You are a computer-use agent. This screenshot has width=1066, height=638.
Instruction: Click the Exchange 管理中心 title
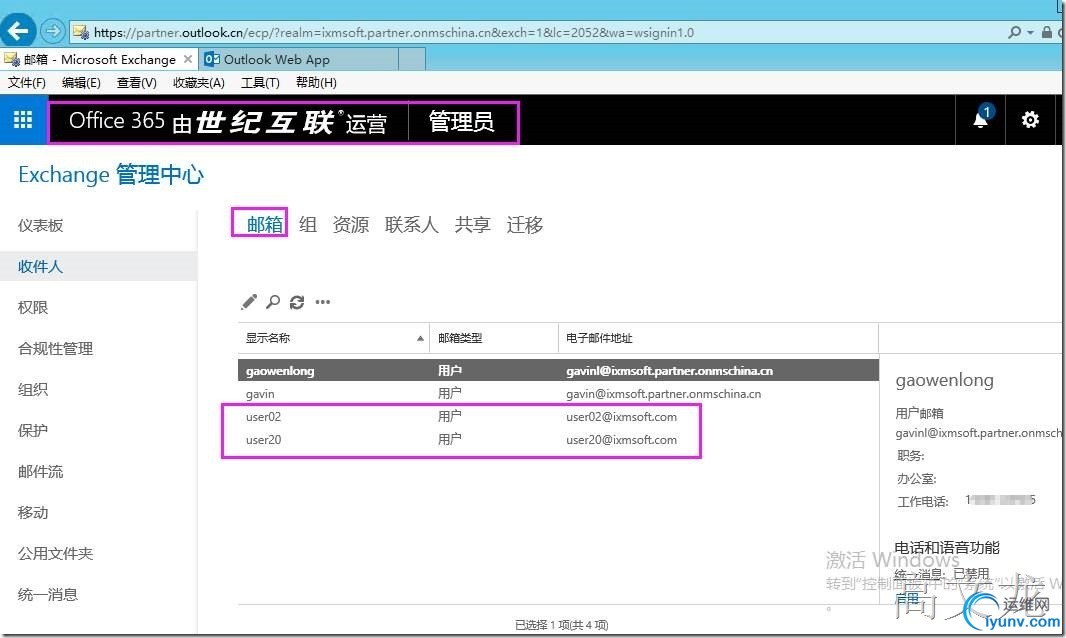[111, 175]
